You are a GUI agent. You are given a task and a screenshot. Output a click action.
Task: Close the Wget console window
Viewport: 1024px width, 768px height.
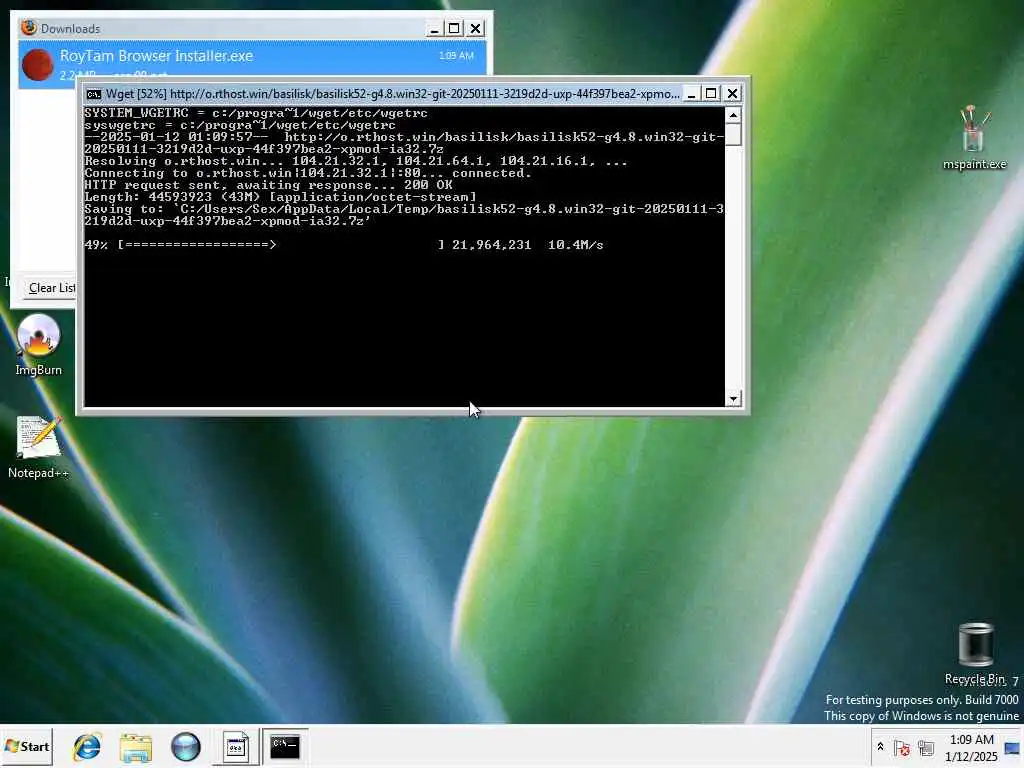tap(732, 94)
